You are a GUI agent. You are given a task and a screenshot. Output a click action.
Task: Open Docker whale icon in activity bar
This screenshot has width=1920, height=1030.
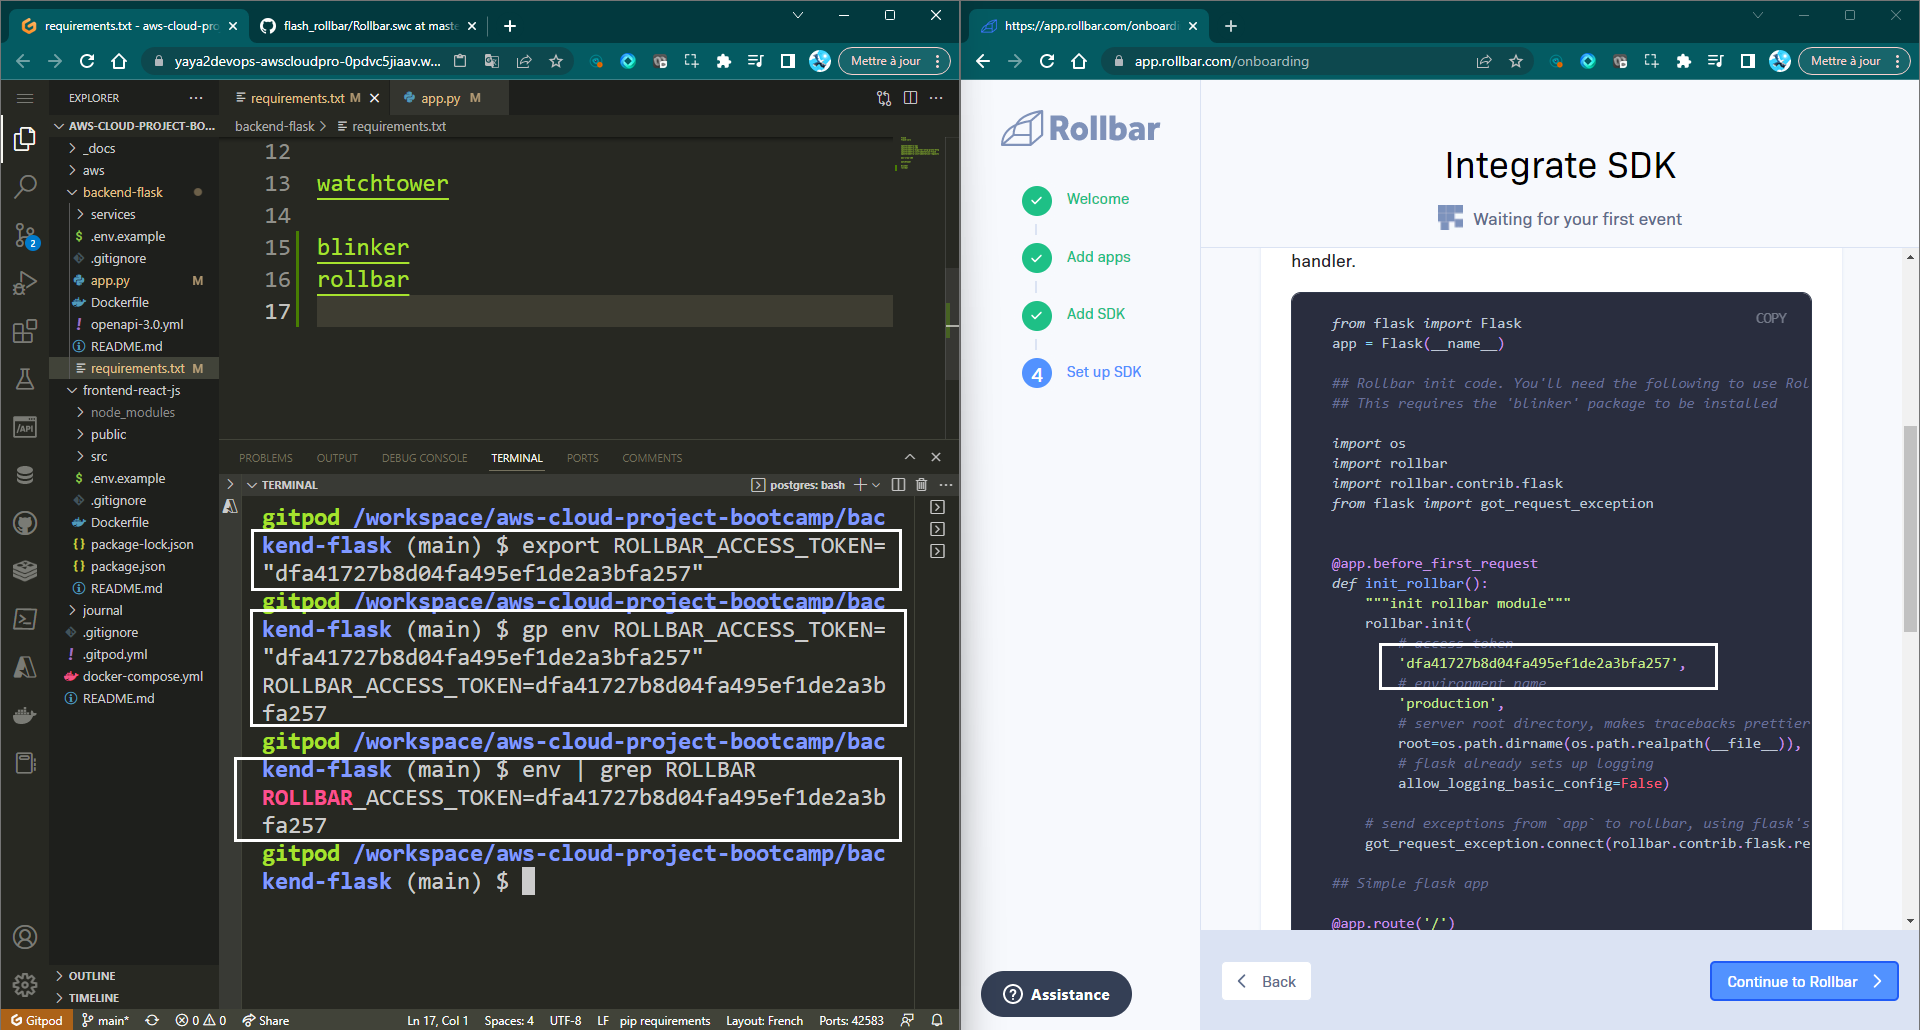(25, 715)
